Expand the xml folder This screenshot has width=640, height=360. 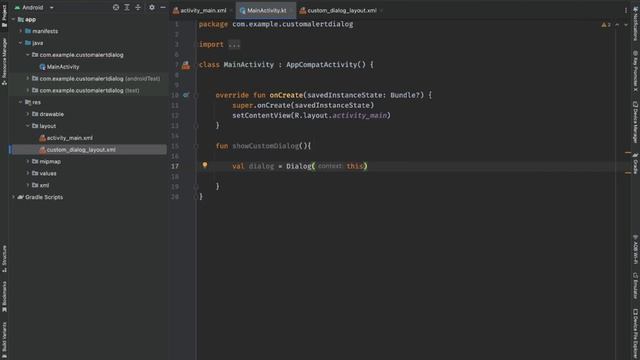[x=28, y=185]
